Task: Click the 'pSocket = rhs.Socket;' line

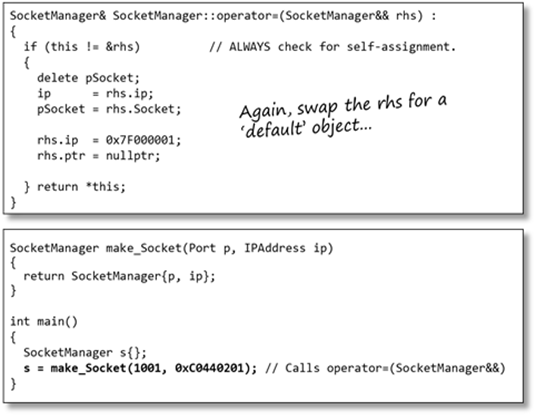Action: tap(109, 109)
